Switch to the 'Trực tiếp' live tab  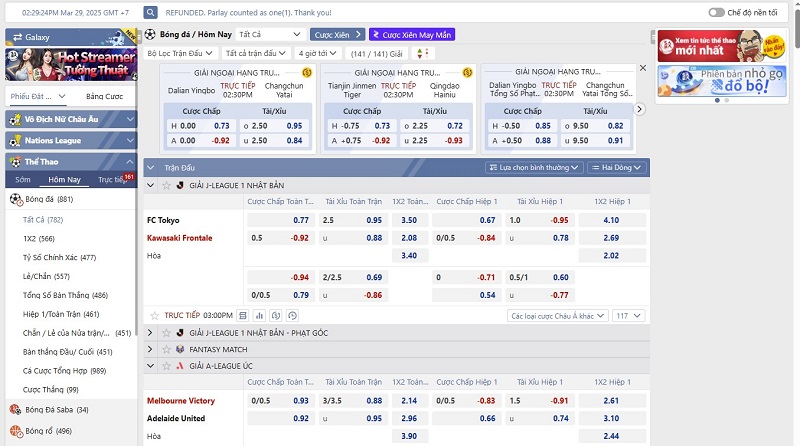click(113, 179)
